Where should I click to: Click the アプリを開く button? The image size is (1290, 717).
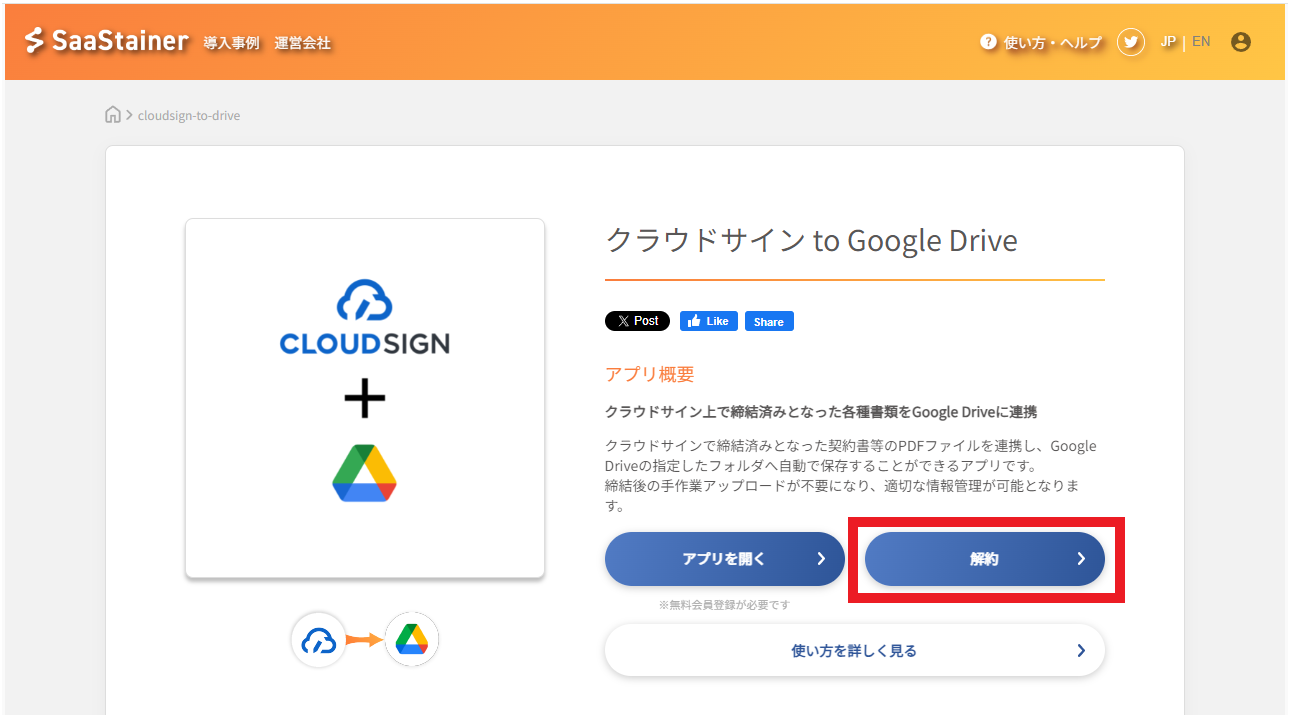pos(725,559)
